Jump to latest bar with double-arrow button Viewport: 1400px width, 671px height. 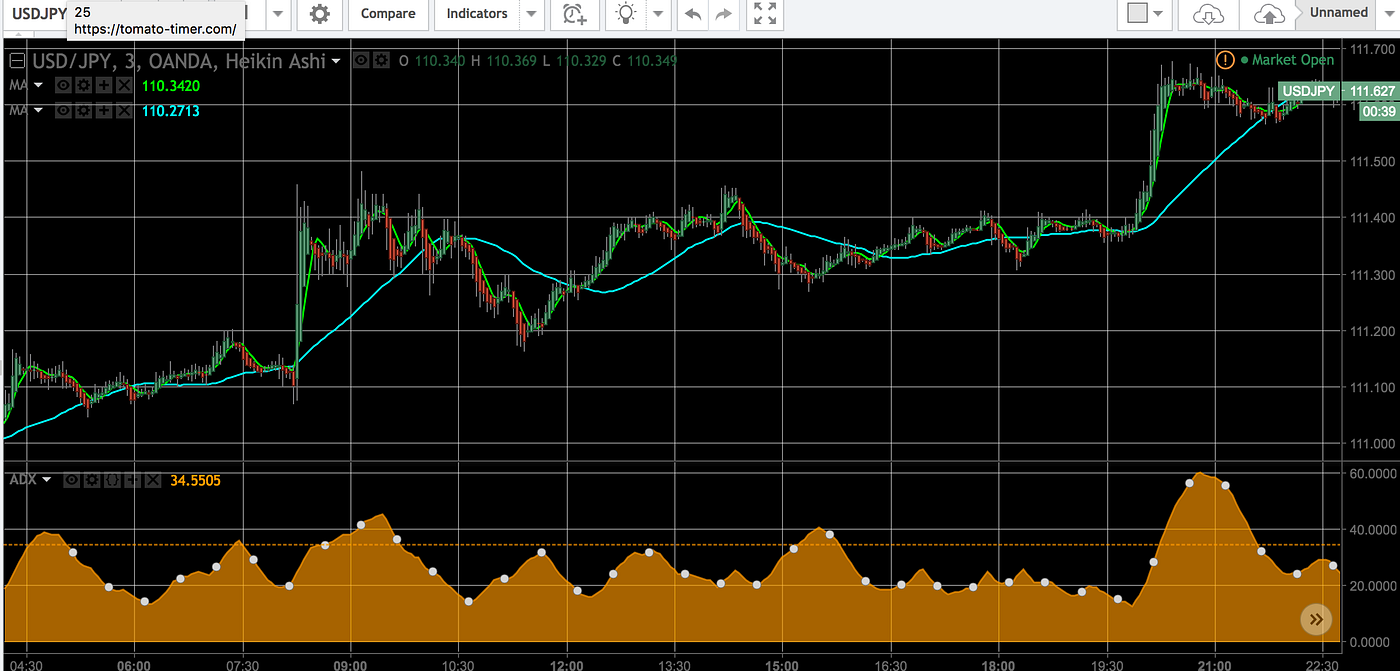1316,620
